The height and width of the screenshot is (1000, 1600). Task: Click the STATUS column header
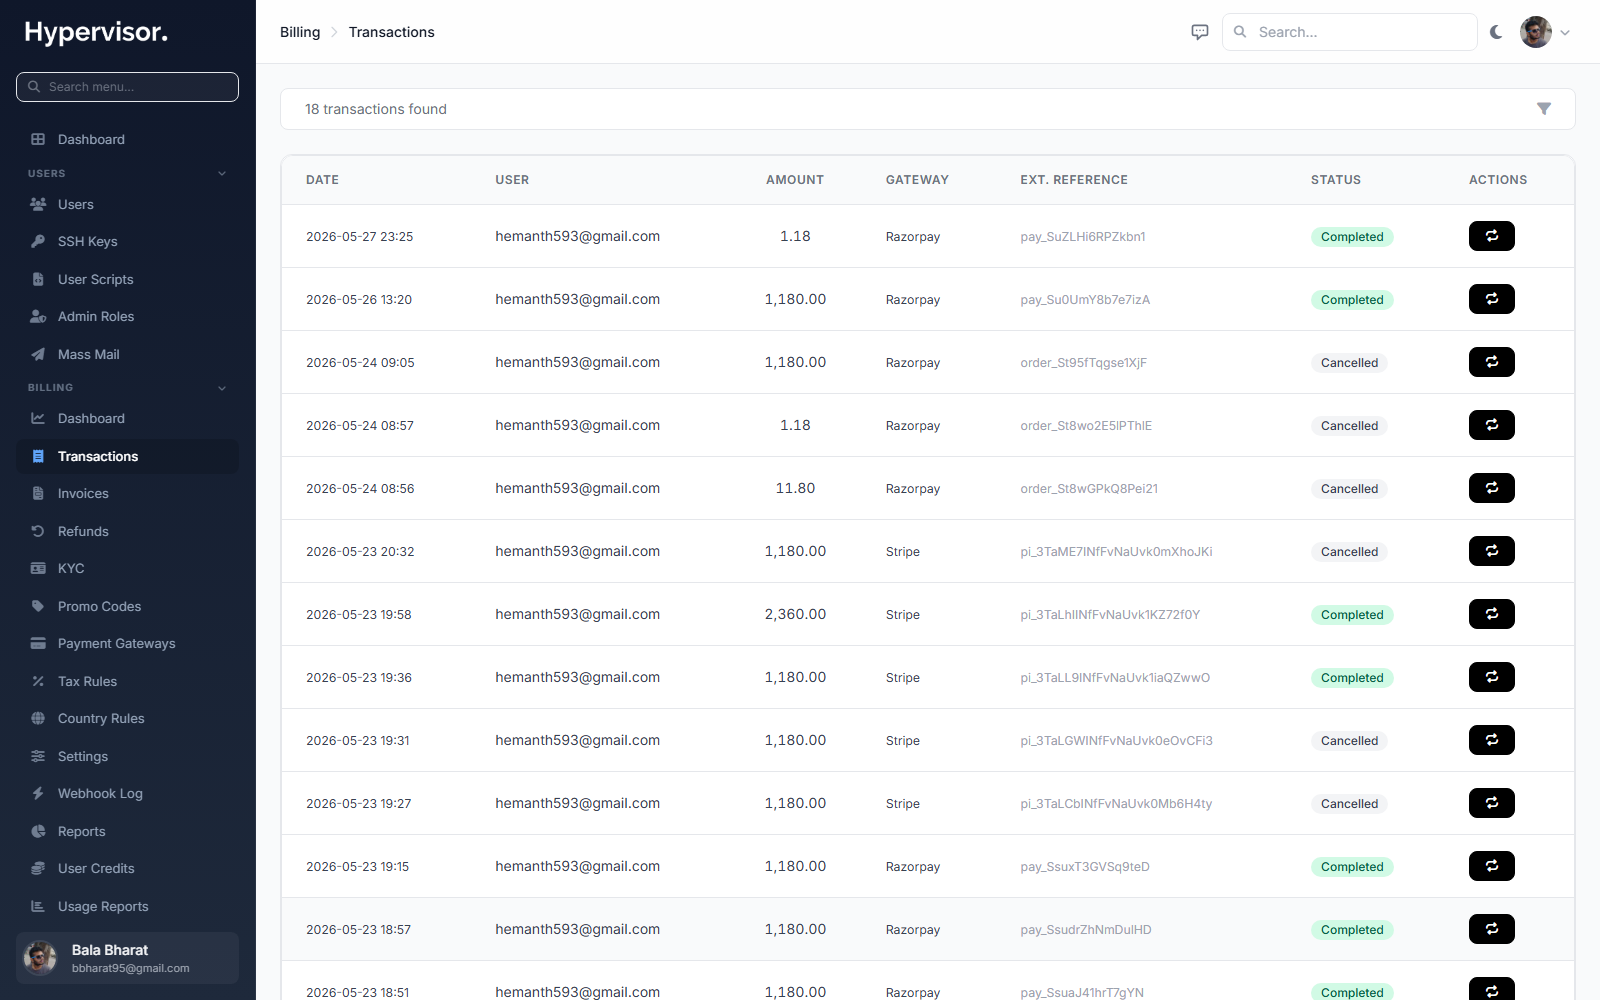click(x=1336, y=180)
